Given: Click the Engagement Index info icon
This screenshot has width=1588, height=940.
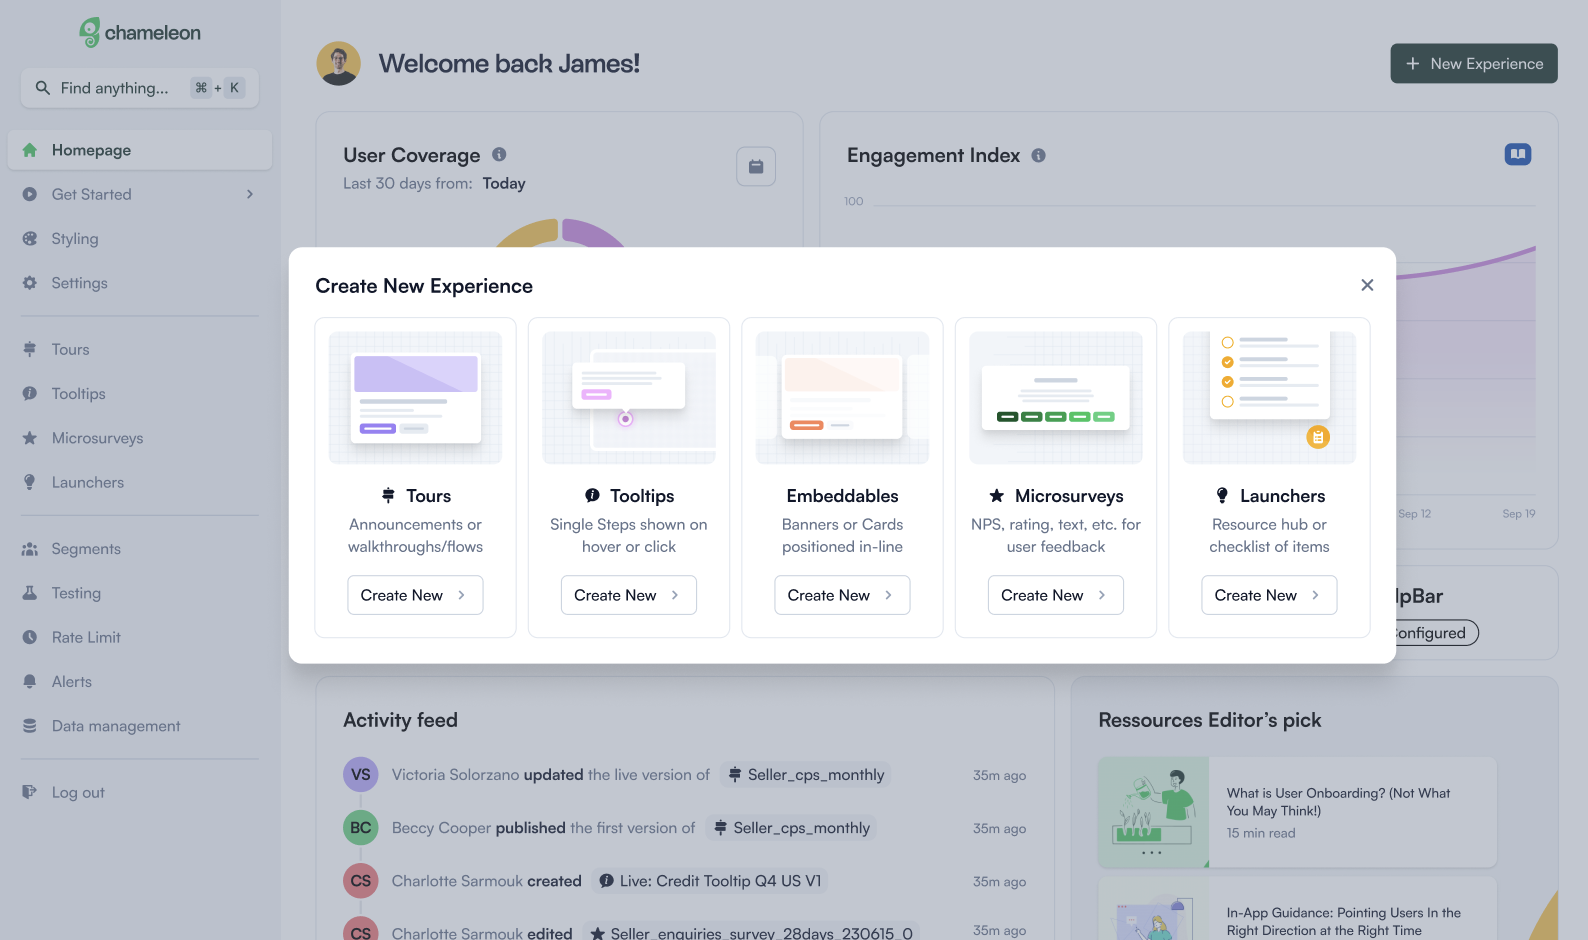Looking at the screenshot, I should [1039, 155].
